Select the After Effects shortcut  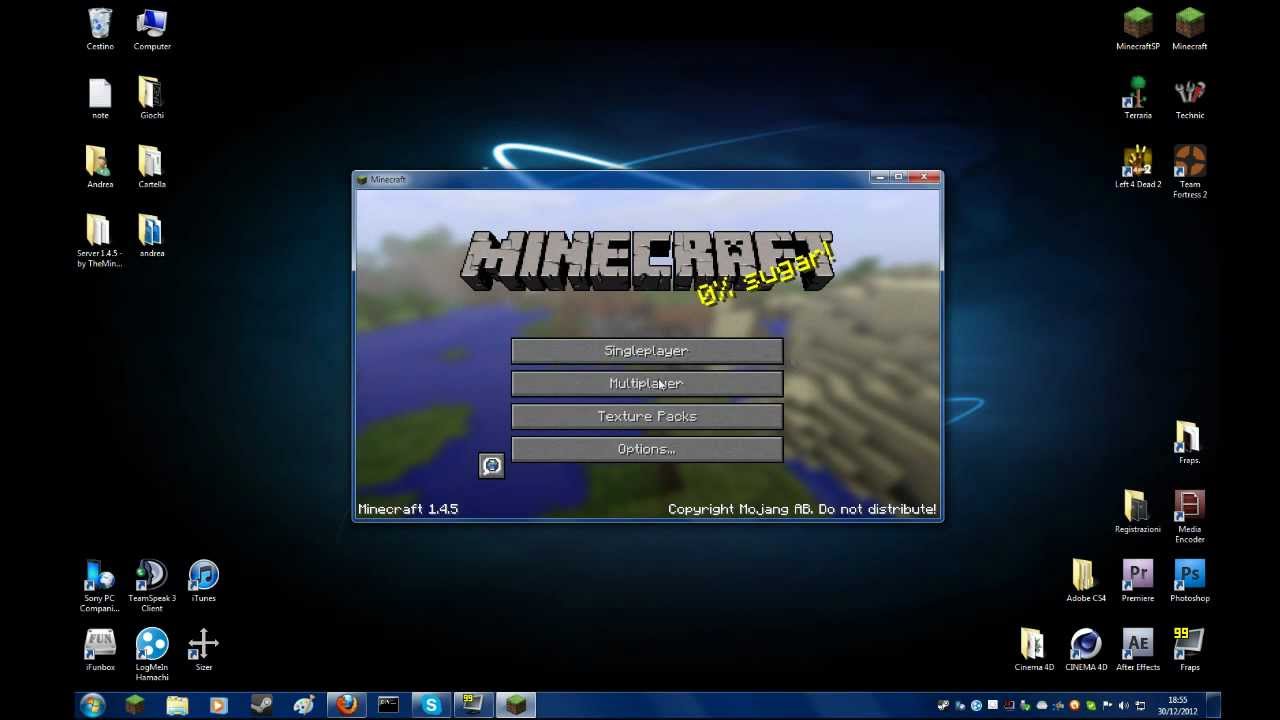pos(1138,650)
